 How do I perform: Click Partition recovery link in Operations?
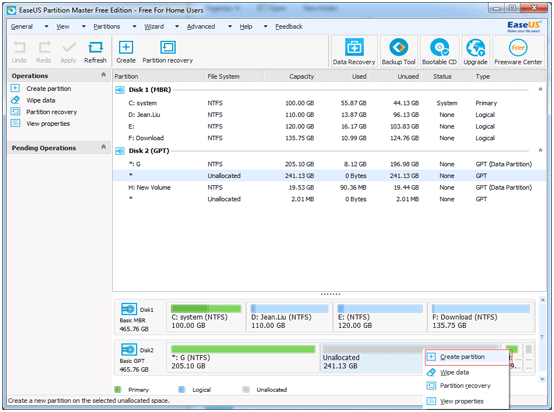pos(52,112)
